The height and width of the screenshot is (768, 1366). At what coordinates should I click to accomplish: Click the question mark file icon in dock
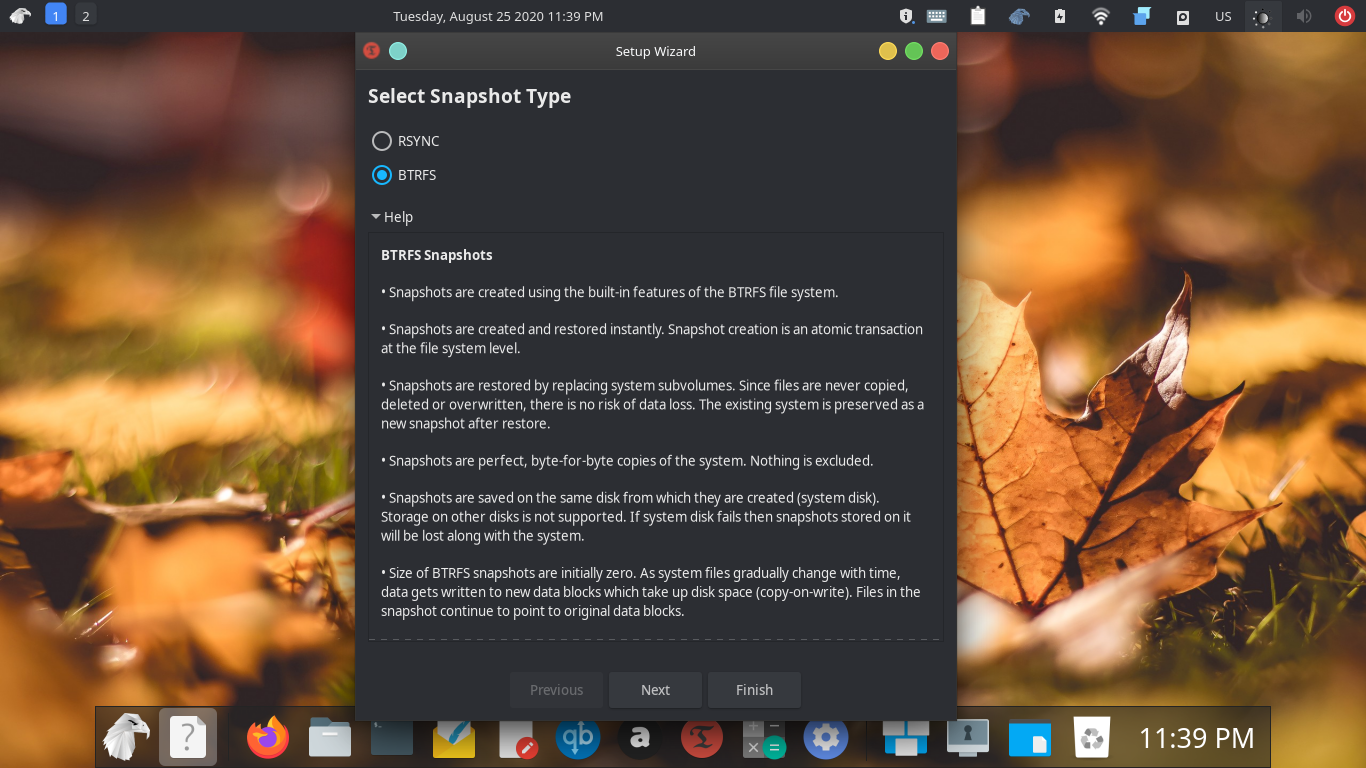click(188, 738)
